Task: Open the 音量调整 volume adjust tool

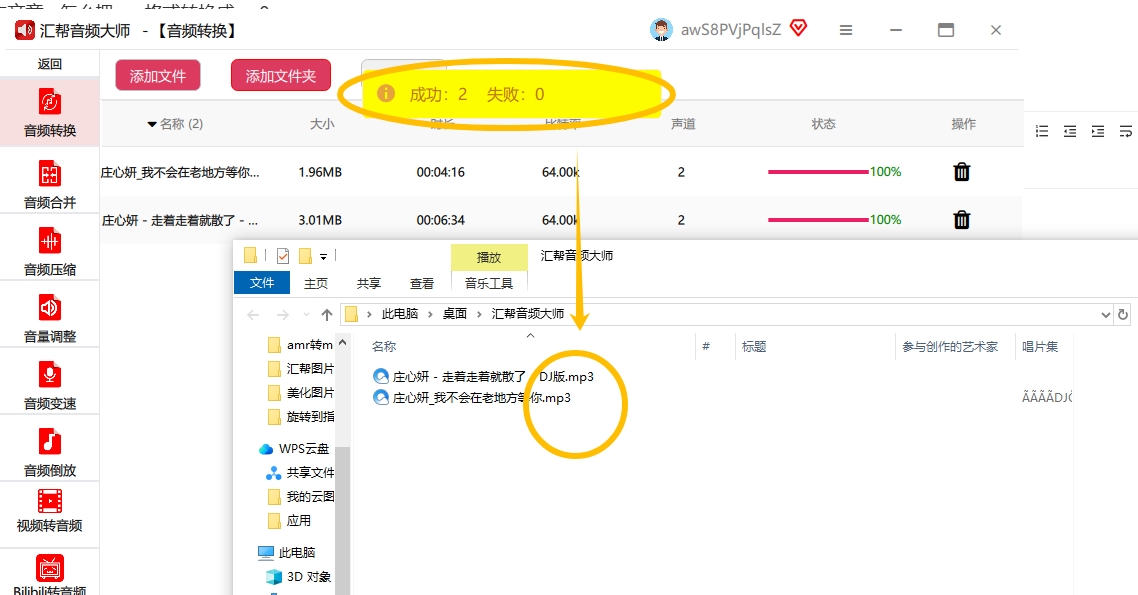Action: click(49, 317)
